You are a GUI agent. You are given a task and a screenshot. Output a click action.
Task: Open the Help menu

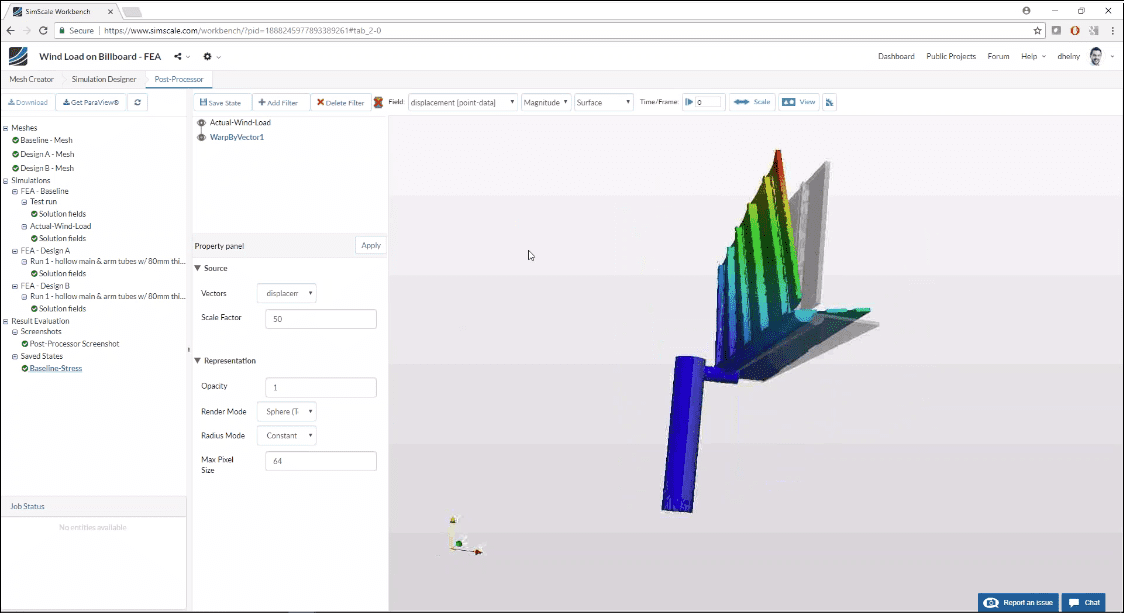(x=1032, y=56)
